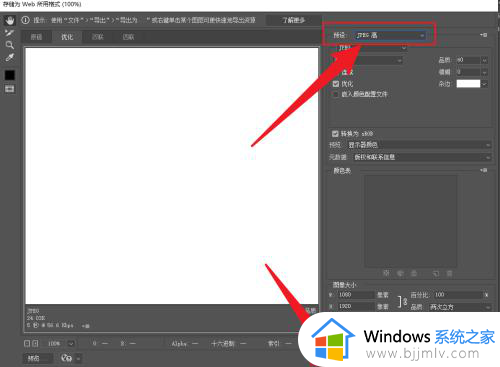Click the 预览 button at bottom left
The height and width of the screenshot is (367, 500).
click(38, 358)
